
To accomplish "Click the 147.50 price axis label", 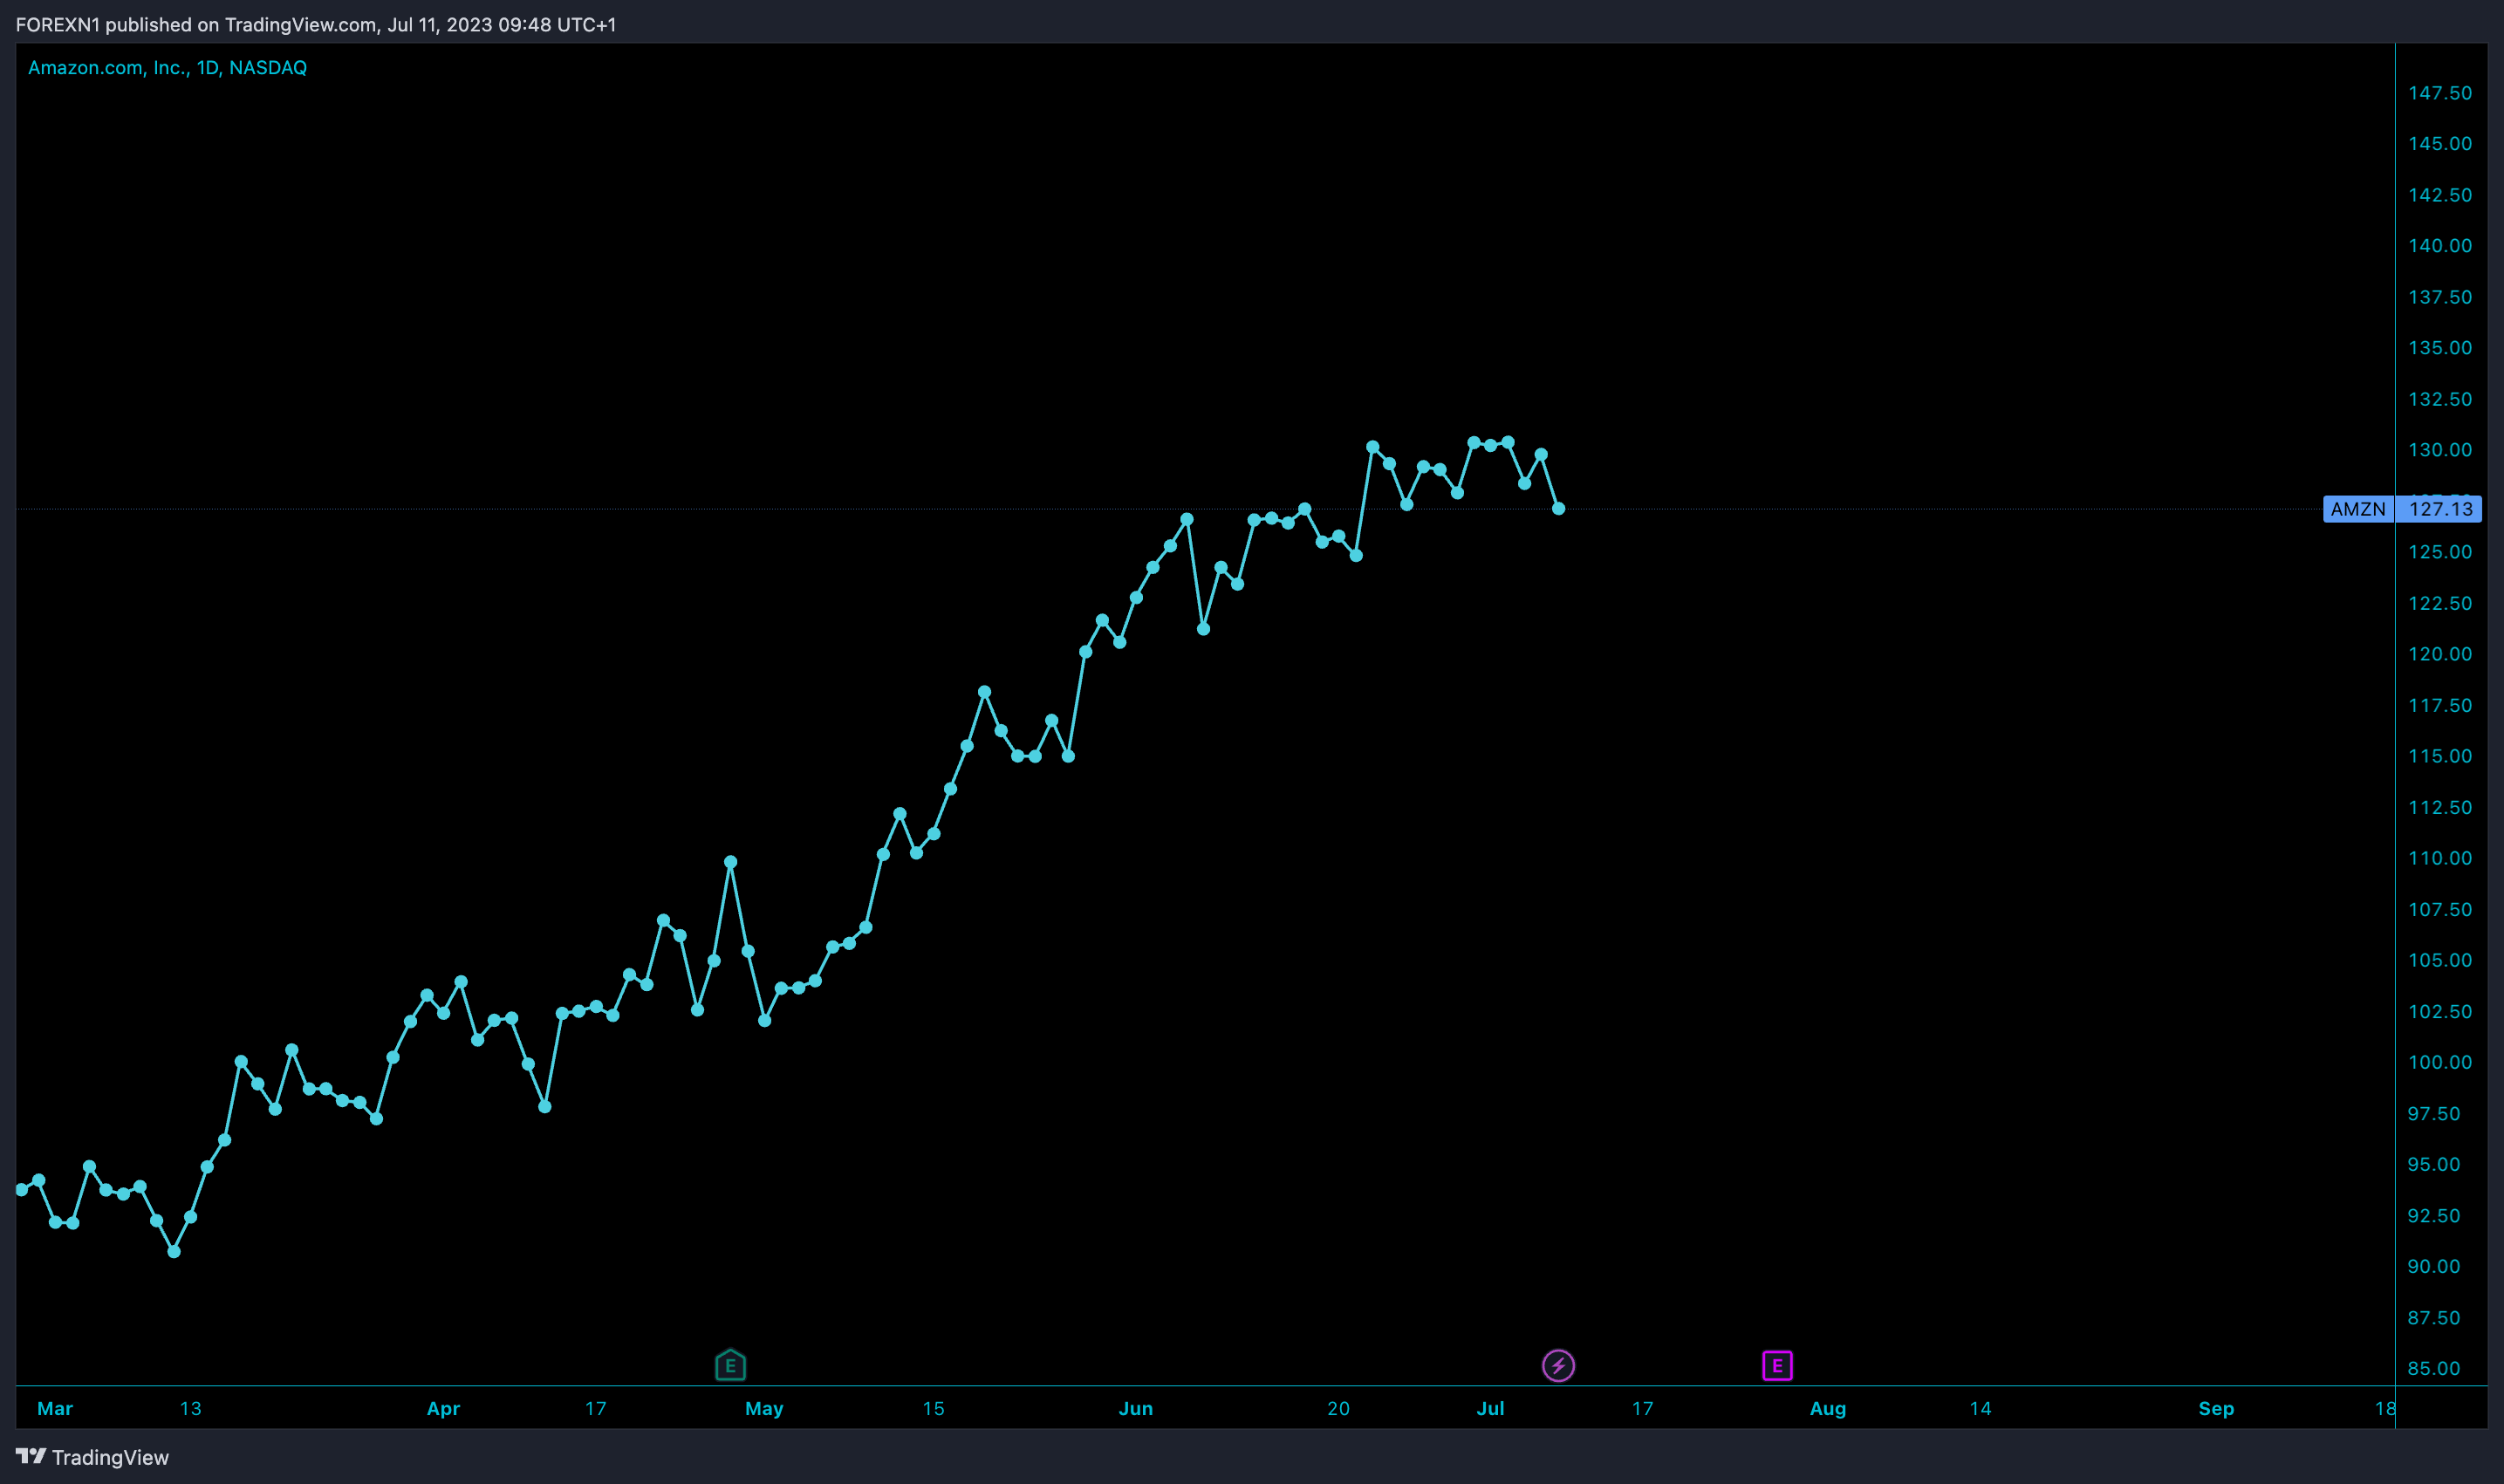I will (x=2439, y=93).
